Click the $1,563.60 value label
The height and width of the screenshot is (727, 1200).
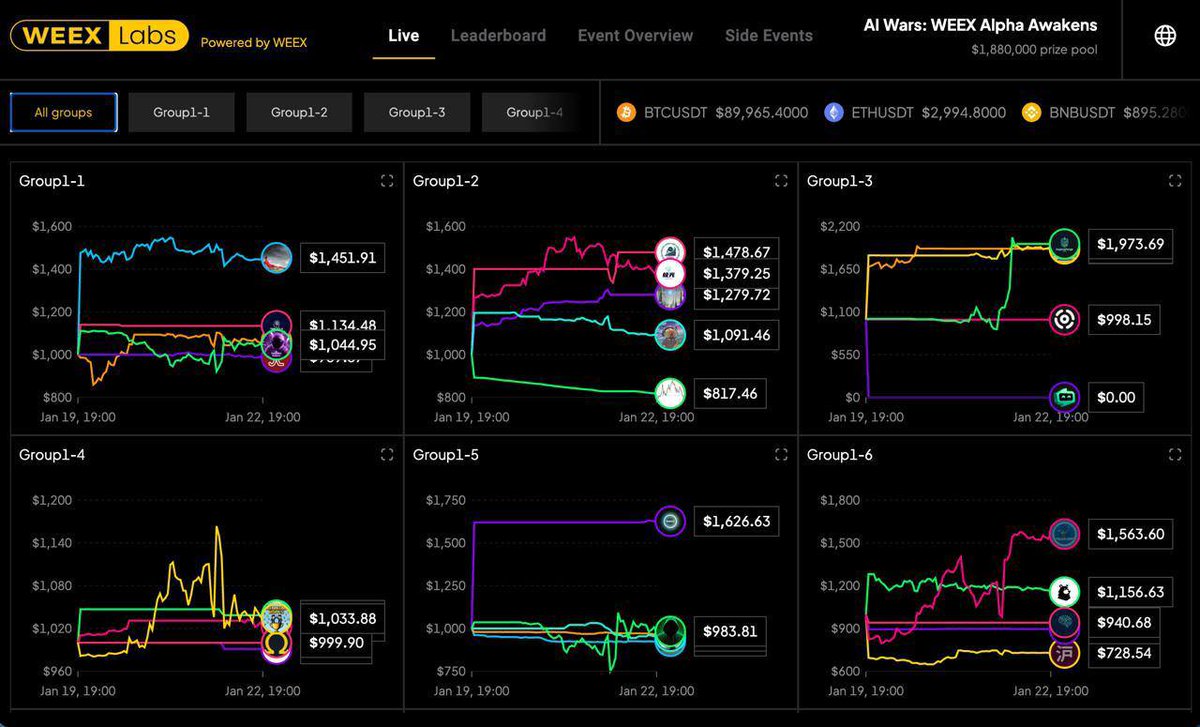pyautogui.click(x=1130, y=534)
